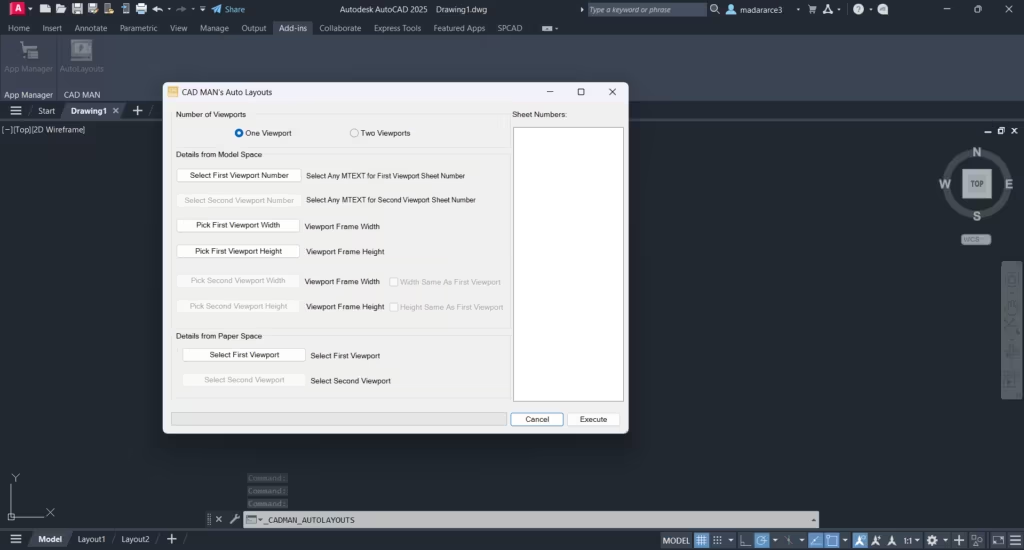1024x550 pixels.
Task: Click the Plot printer icon
Action: [x=141, y=9]
